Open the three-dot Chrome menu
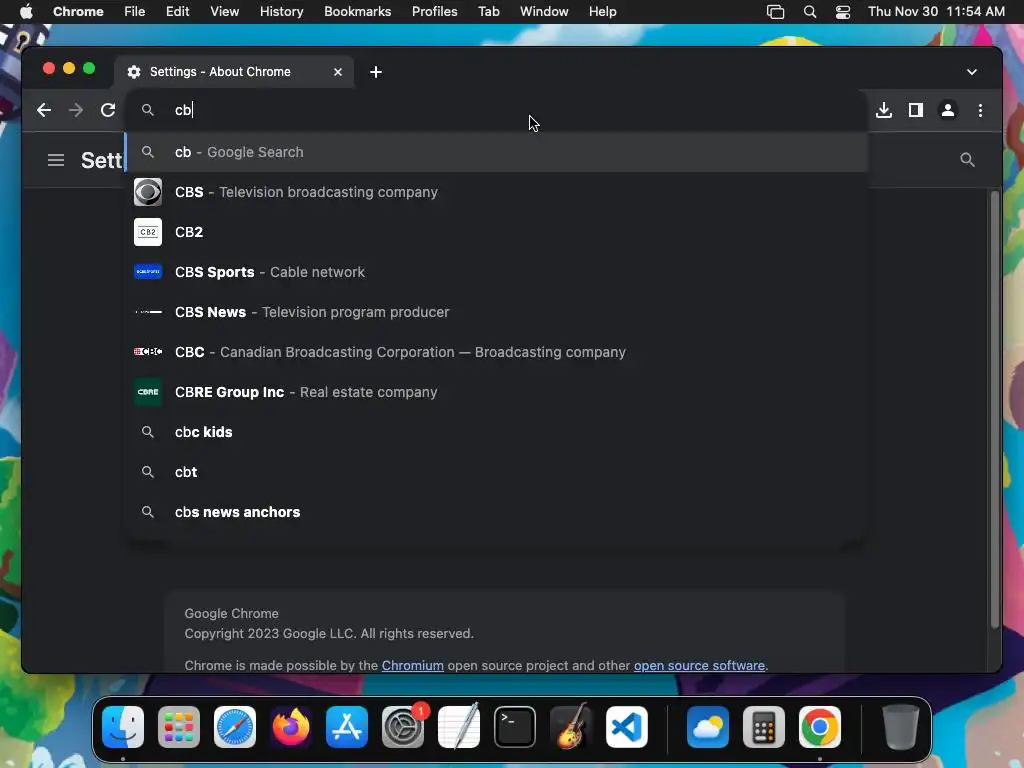Image resolution: width=1024 pixels, height=768 pixels. click(980, 110)
